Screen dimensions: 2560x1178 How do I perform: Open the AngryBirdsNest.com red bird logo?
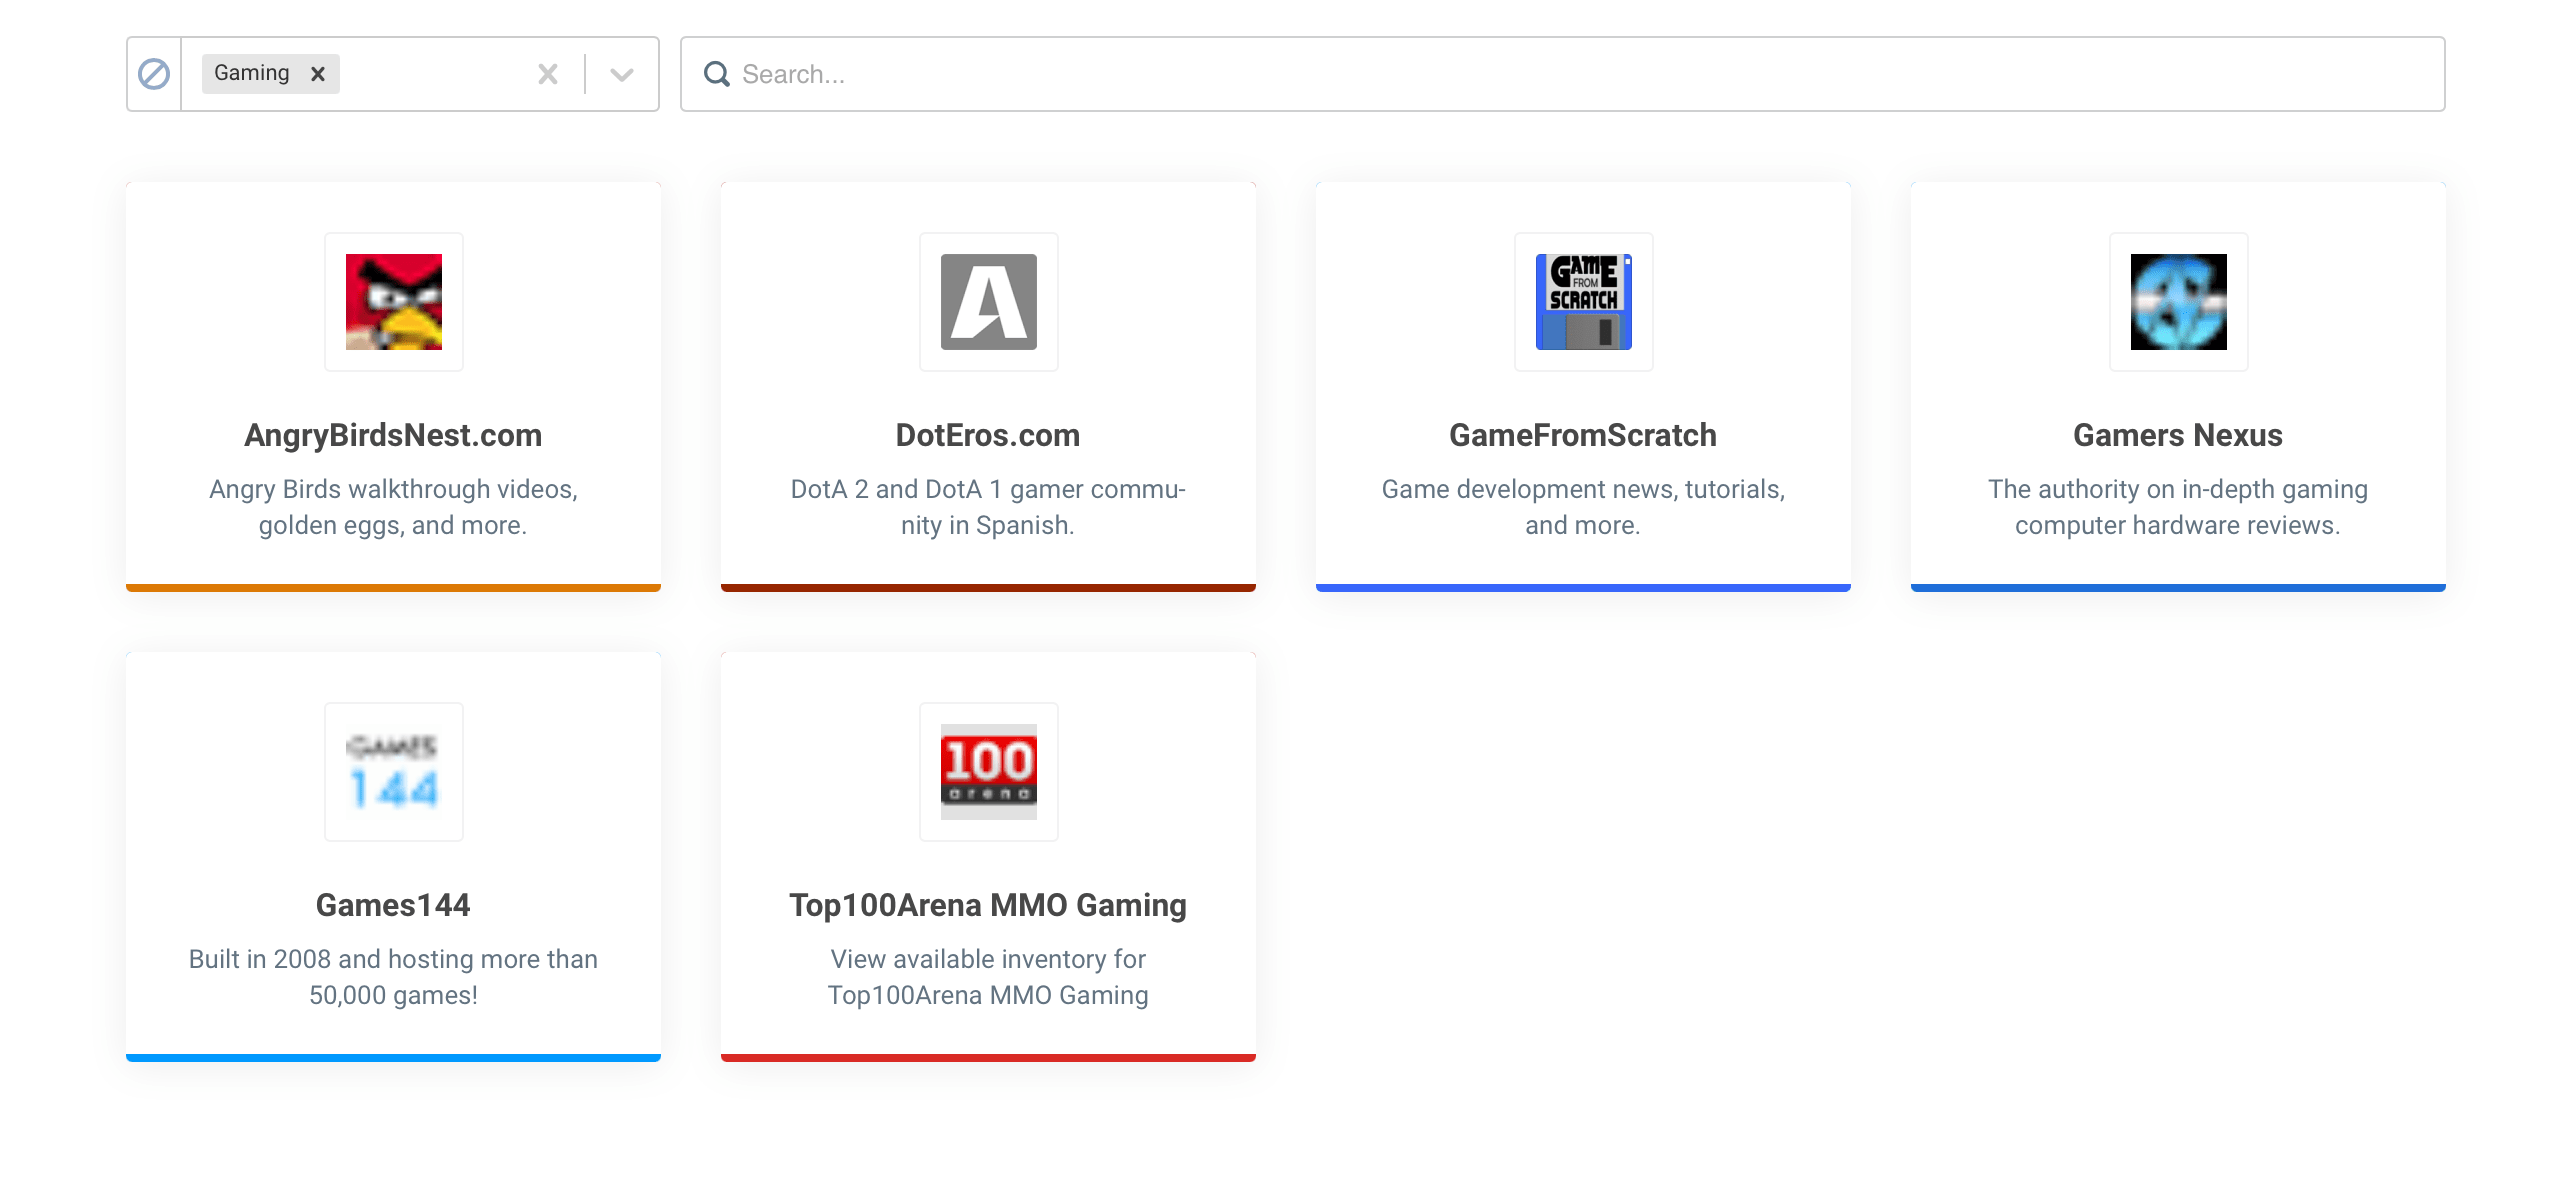(x=394, y=302)
